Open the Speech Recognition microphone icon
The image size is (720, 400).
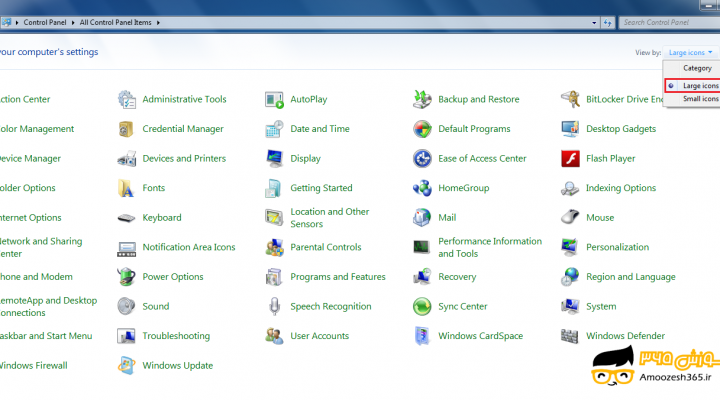[x=274, y=306]
